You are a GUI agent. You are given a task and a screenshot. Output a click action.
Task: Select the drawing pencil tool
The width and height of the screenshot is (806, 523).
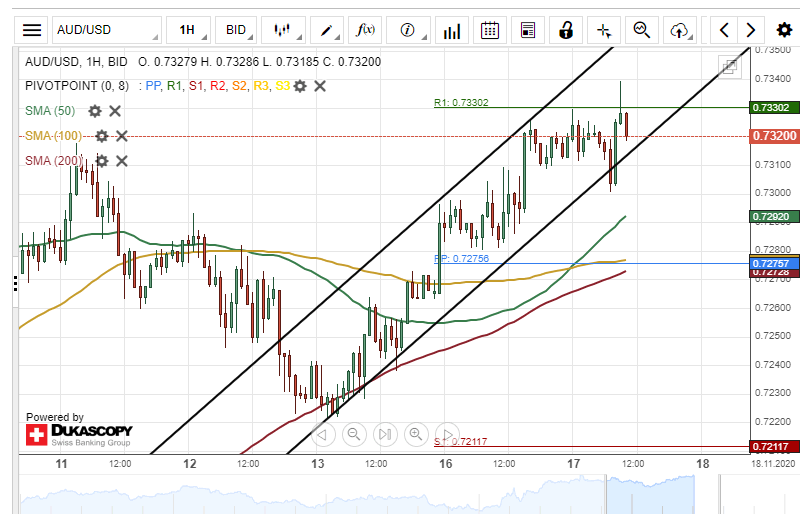coord(325,30)
